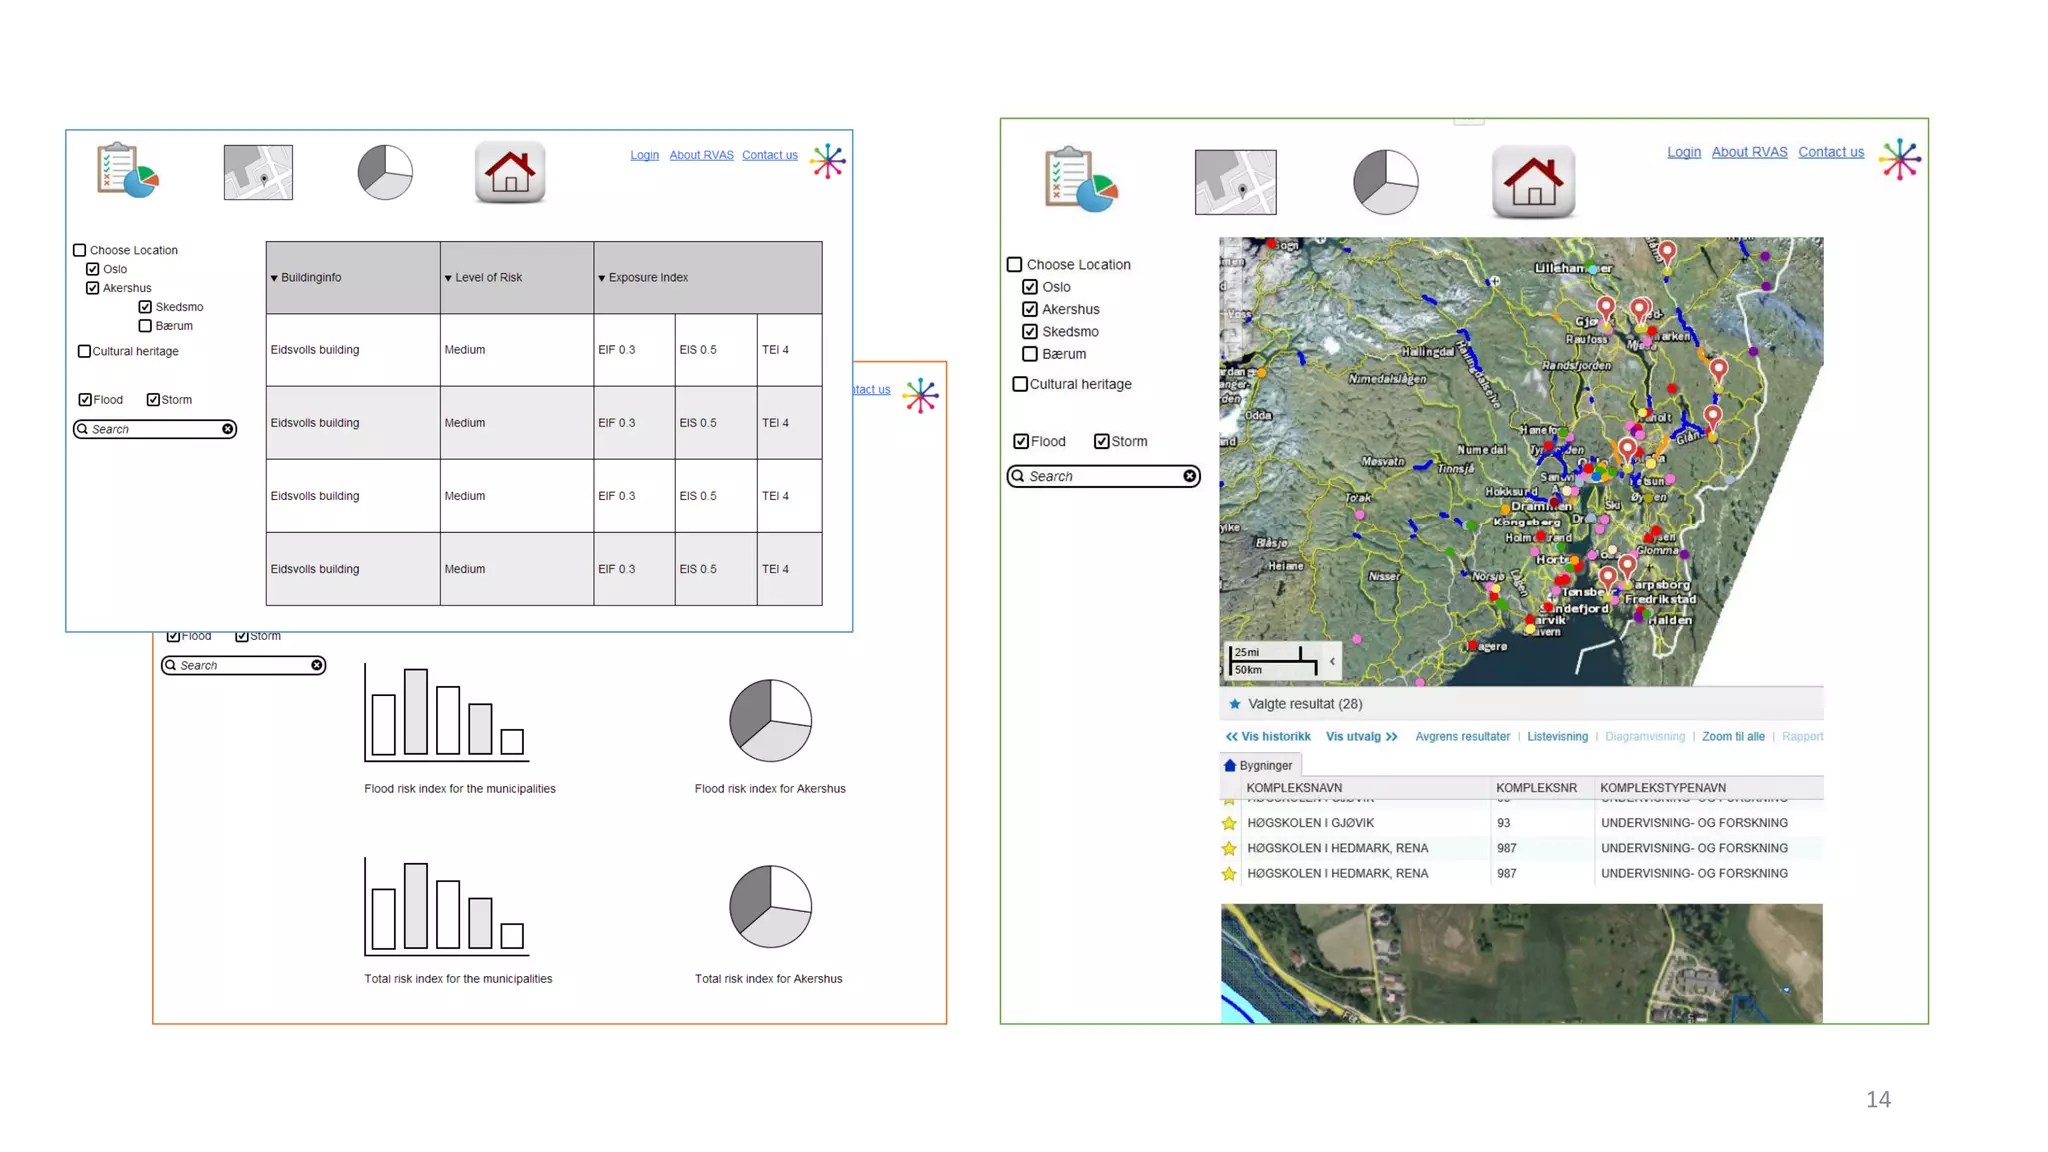The image size is (2048, 1152).
Task: Enable the Cultural heritage checkbox in the right panel
Action: pyautogui.click(x=1020, y=384)
